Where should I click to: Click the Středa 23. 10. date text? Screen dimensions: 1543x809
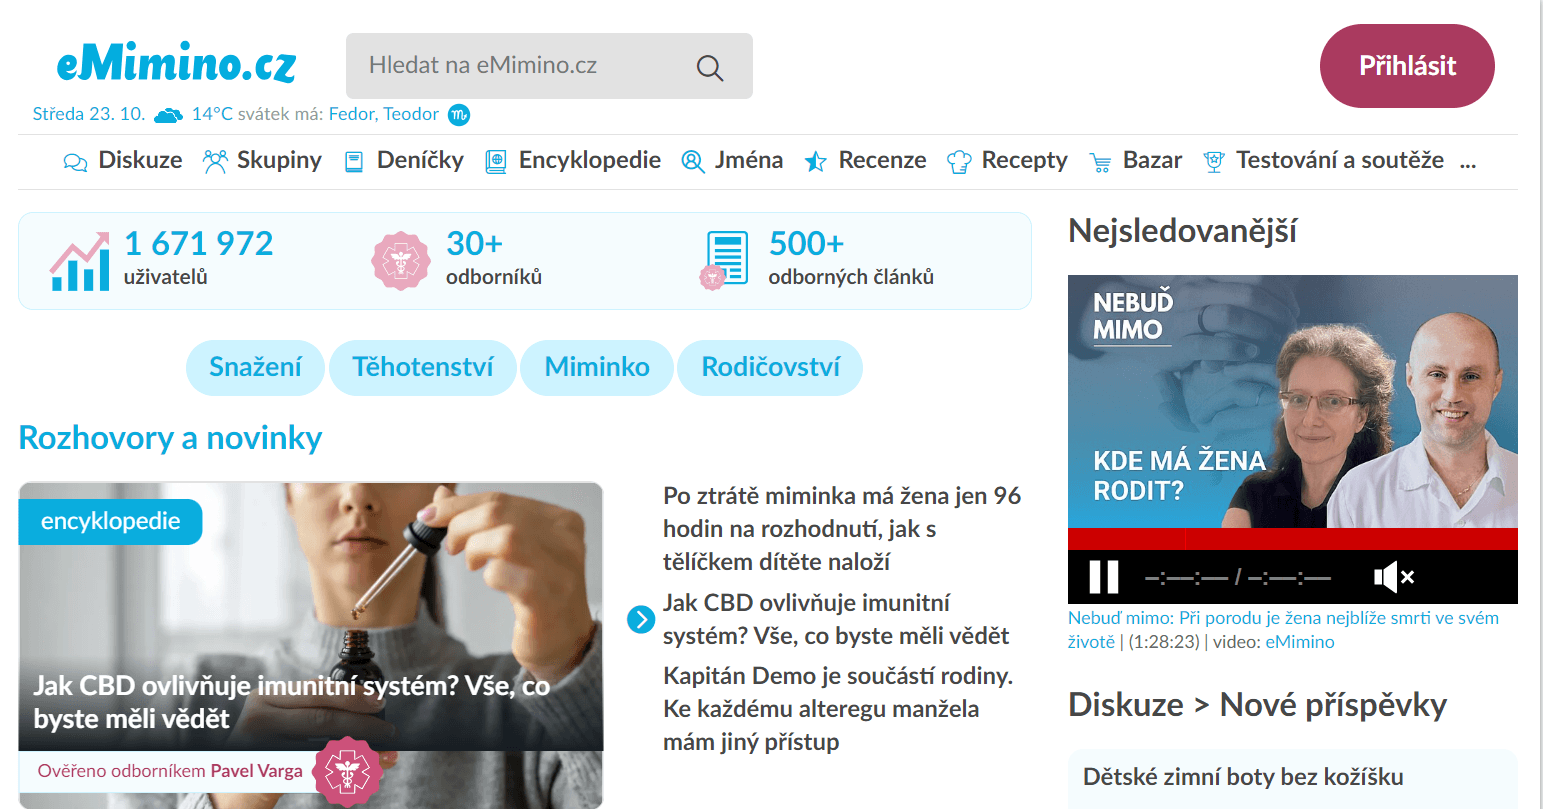89,114
